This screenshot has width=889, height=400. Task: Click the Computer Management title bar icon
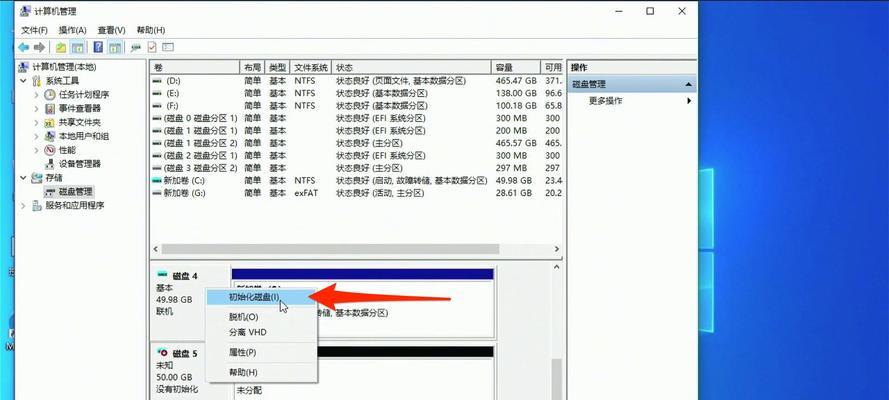25,11
